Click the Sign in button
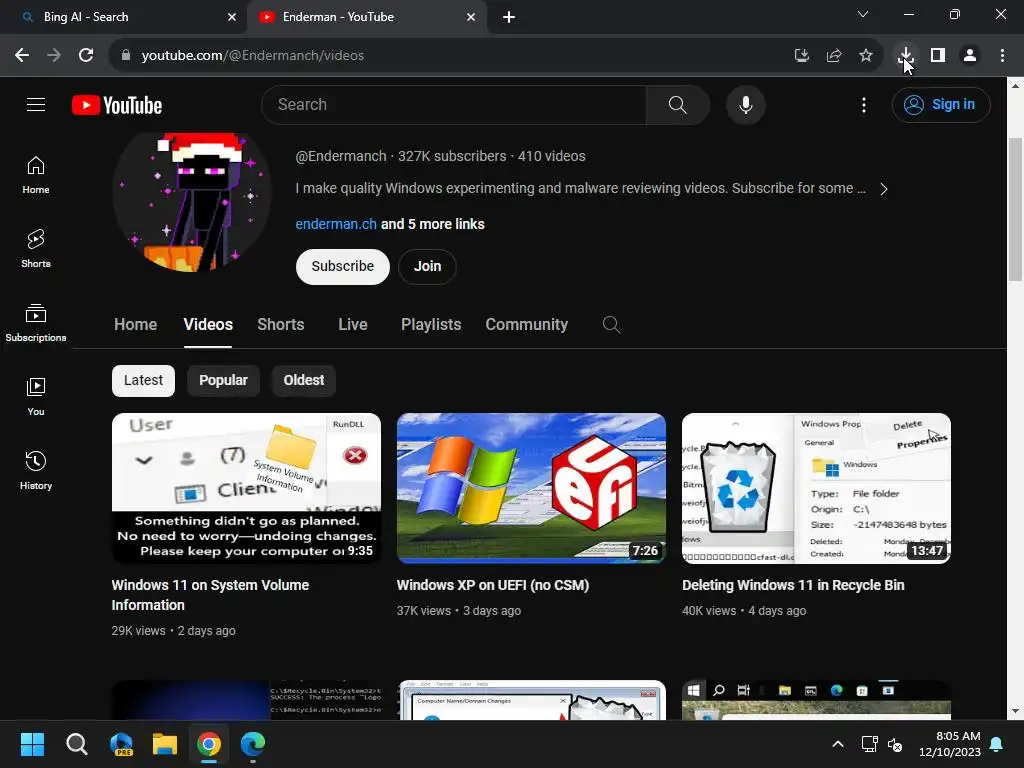This screenshot has height=768, width=1024. point(940,104)
